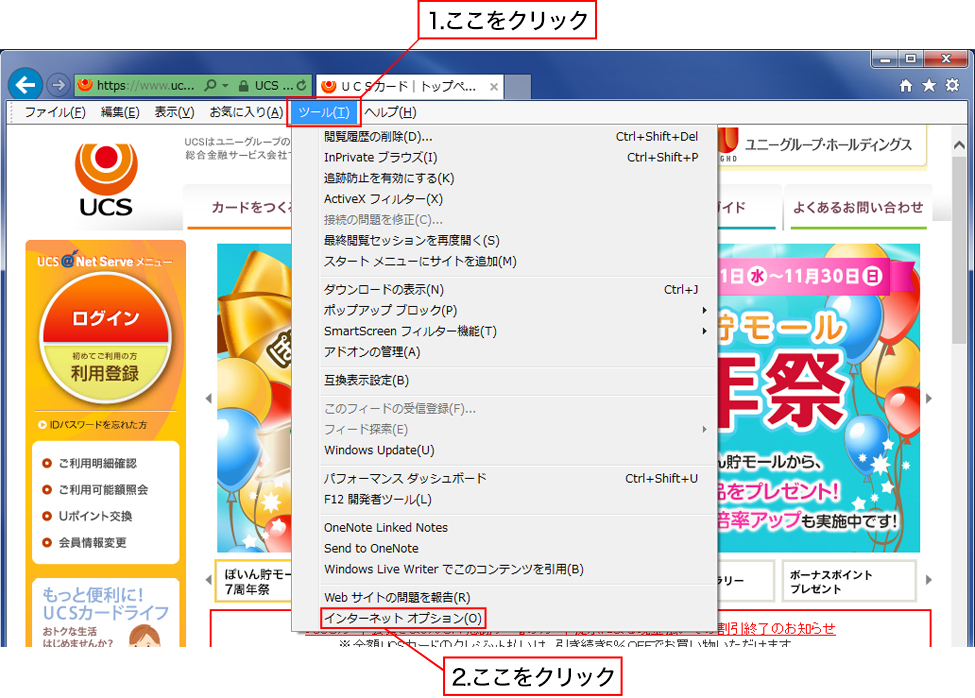Select the UCSカード トップページ tab
The image size is (975, 698).
point(409,86)
